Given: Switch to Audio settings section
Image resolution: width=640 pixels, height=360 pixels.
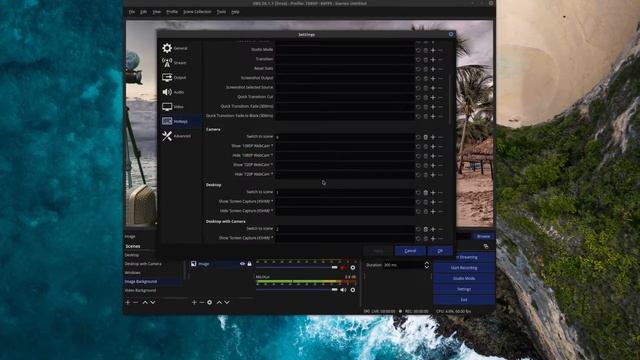Looking at the screenshot, I should tap(180, 92).
